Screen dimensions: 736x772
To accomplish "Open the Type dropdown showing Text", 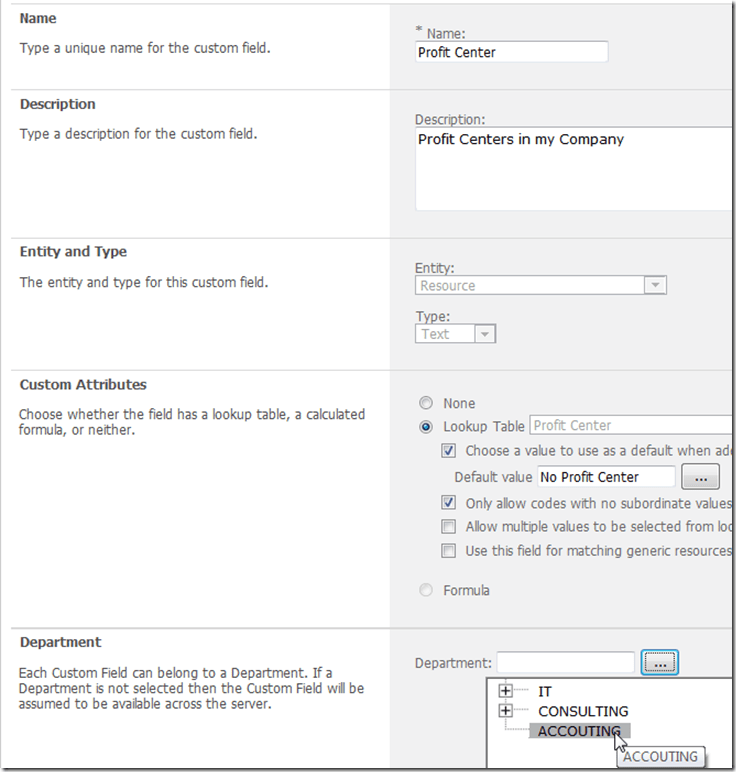I will click(455, 334).
